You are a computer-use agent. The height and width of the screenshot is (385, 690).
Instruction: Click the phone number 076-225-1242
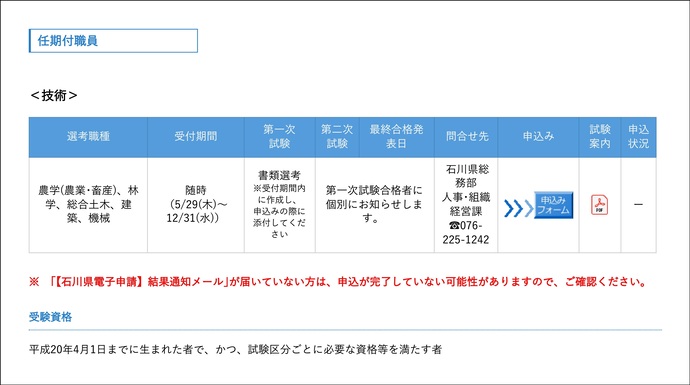pos(466,233)
